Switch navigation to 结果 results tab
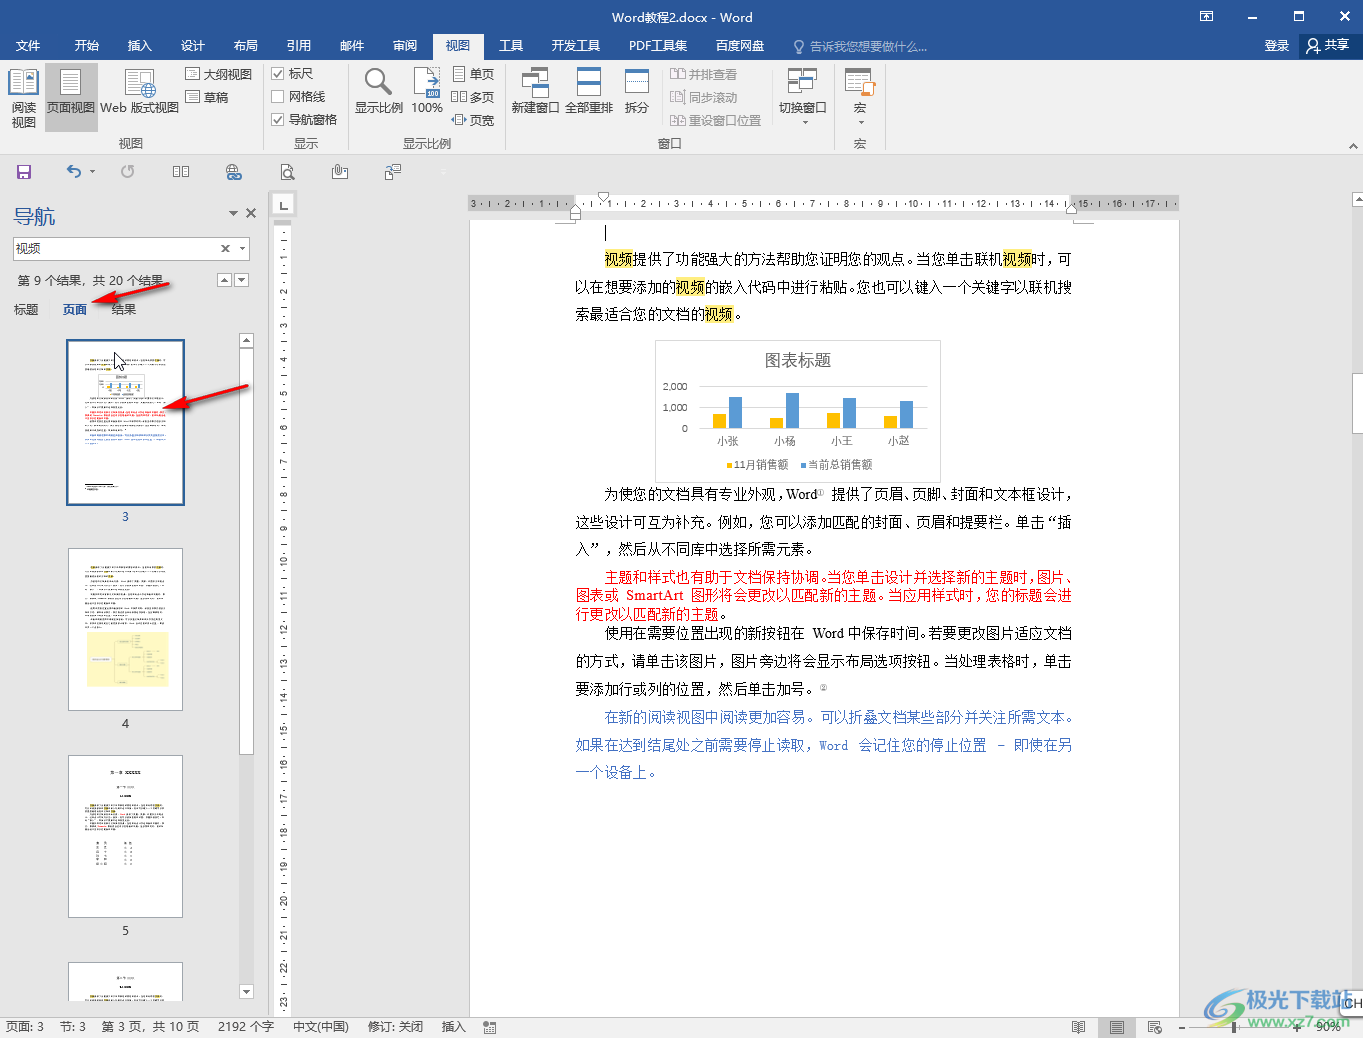The width and height of the screenshot is (1363, 1038). coord(124,310)
